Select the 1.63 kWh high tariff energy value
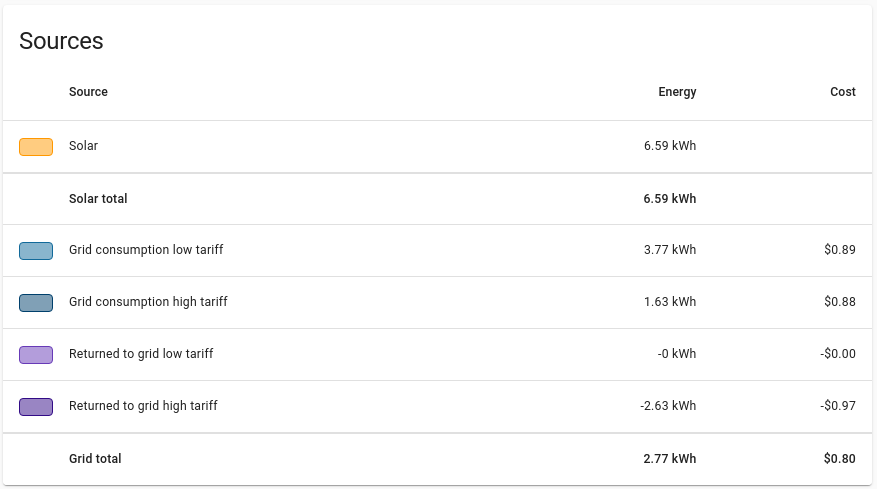 click(x=670, y=302)
